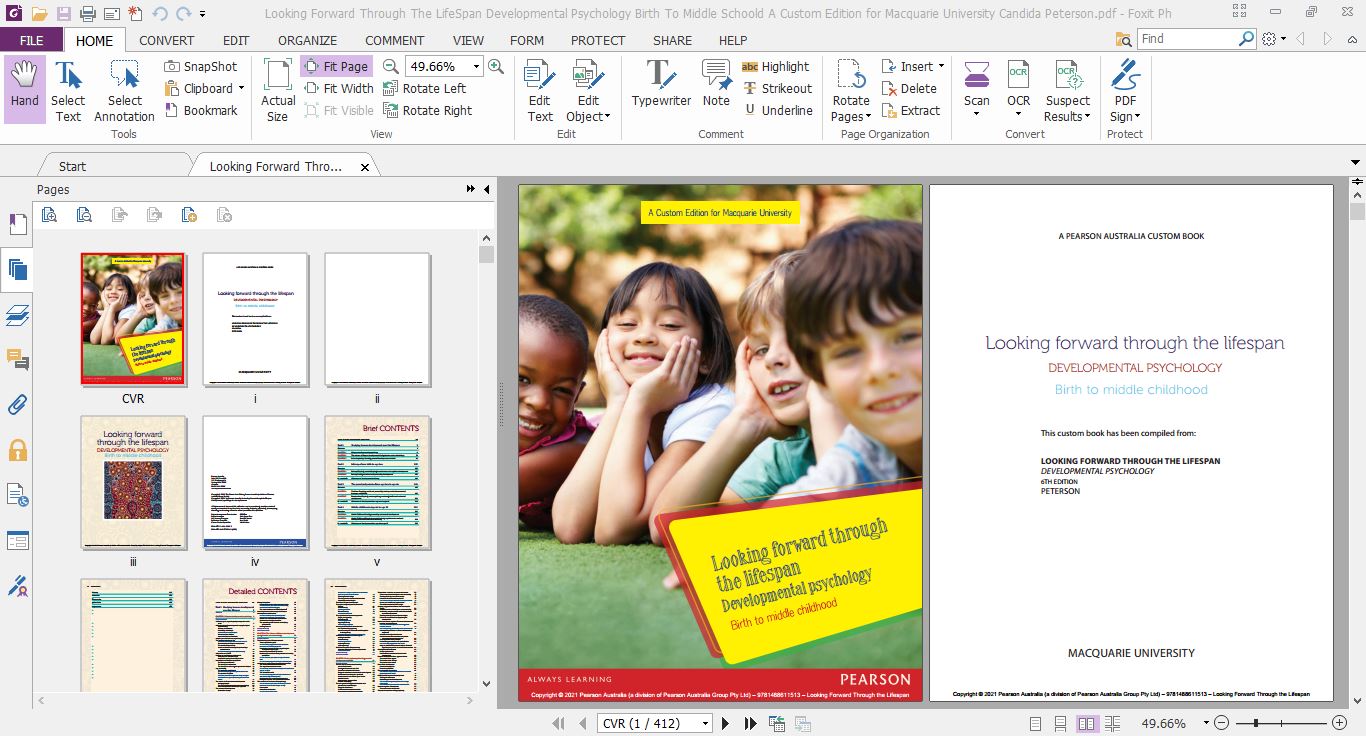Delete pages using the Delete button
Viewport: 1366px width, 736px height.
pyautogui.click(x=909, y=88)
